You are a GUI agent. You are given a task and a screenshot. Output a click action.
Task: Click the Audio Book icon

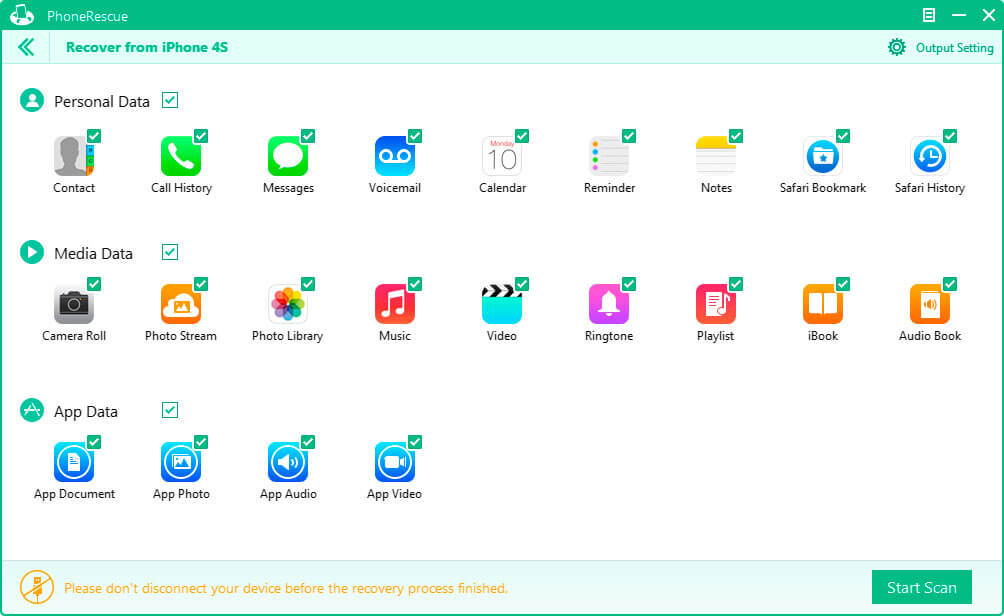tap(929, 304)
